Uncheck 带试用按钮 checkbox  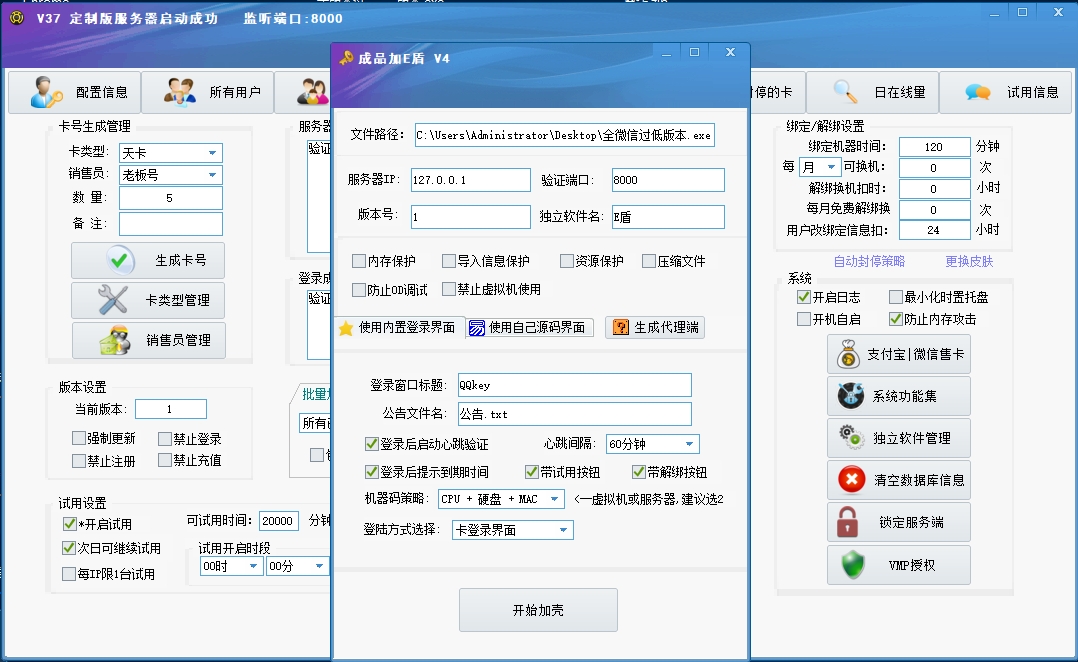(x=531, y=472)
